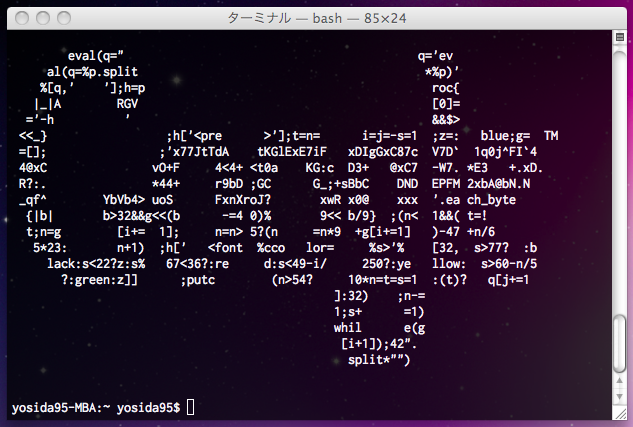Click the 'RGV' text near top left

[x=127, y=103]
